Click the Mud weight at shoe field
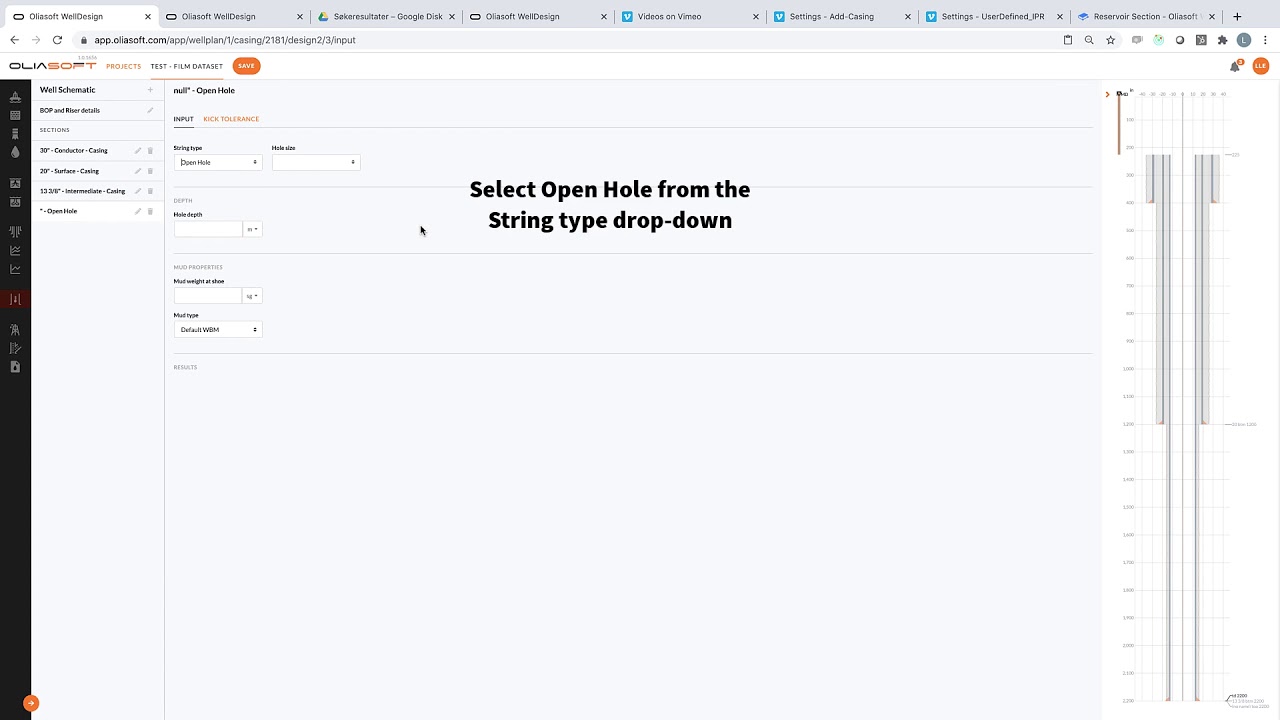 tap(209, 296)
